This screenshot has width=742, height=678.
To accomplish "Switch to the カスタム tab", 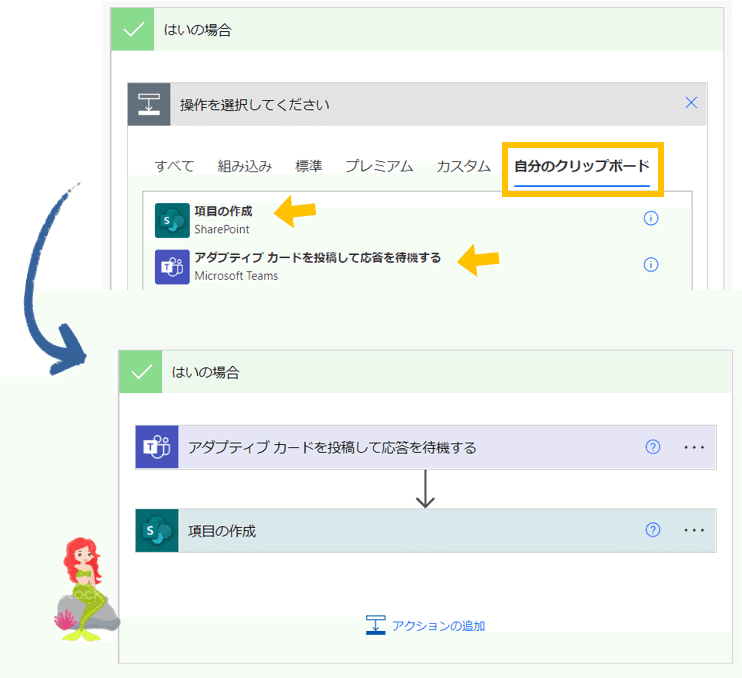I will (x=463, y=166).
